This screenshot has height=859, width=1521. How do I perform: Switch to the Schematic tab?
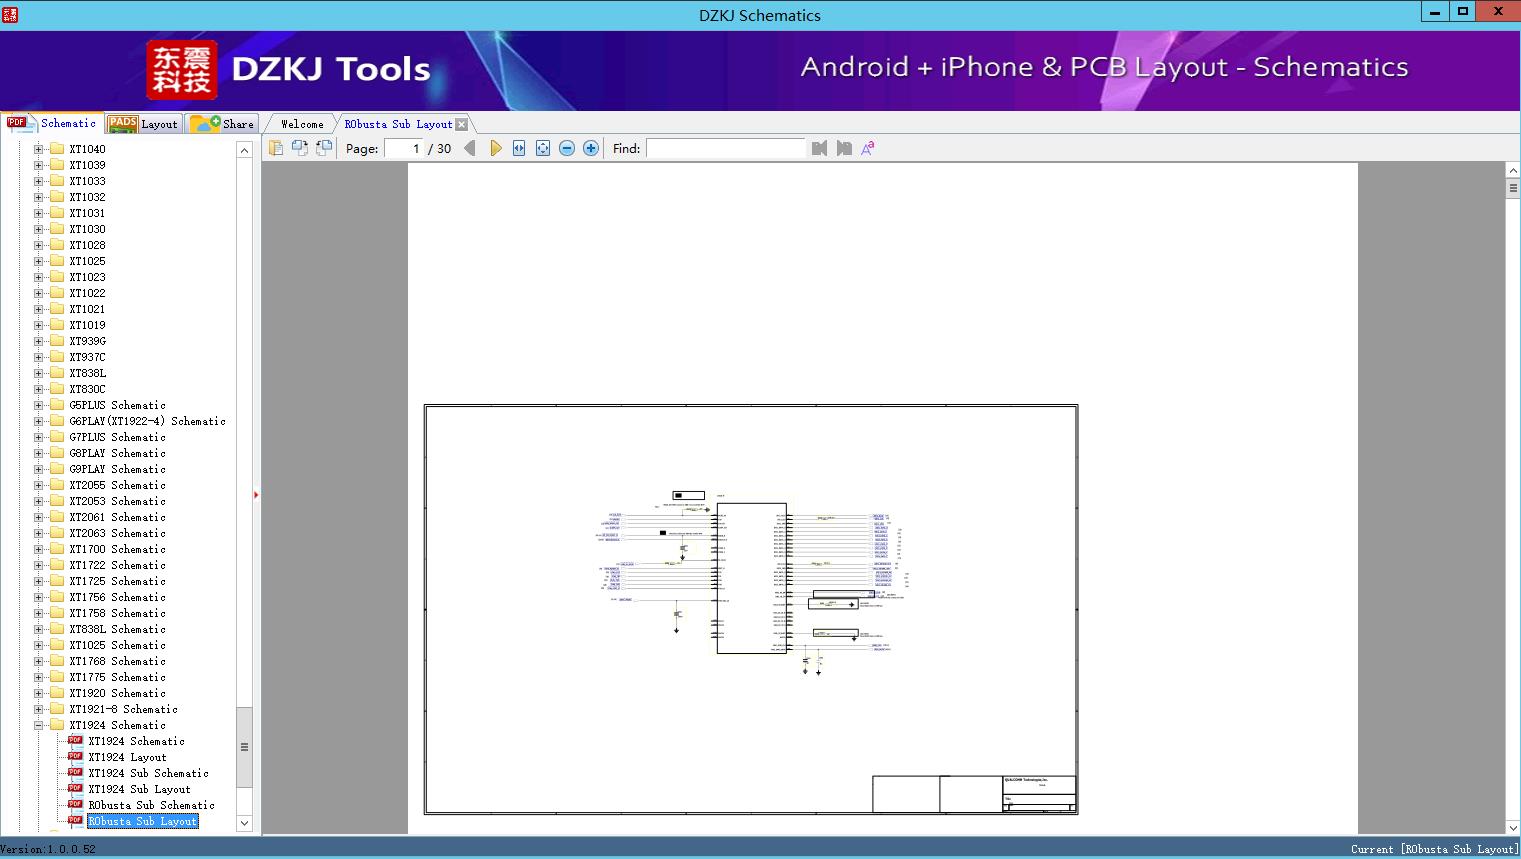(52, 123)
